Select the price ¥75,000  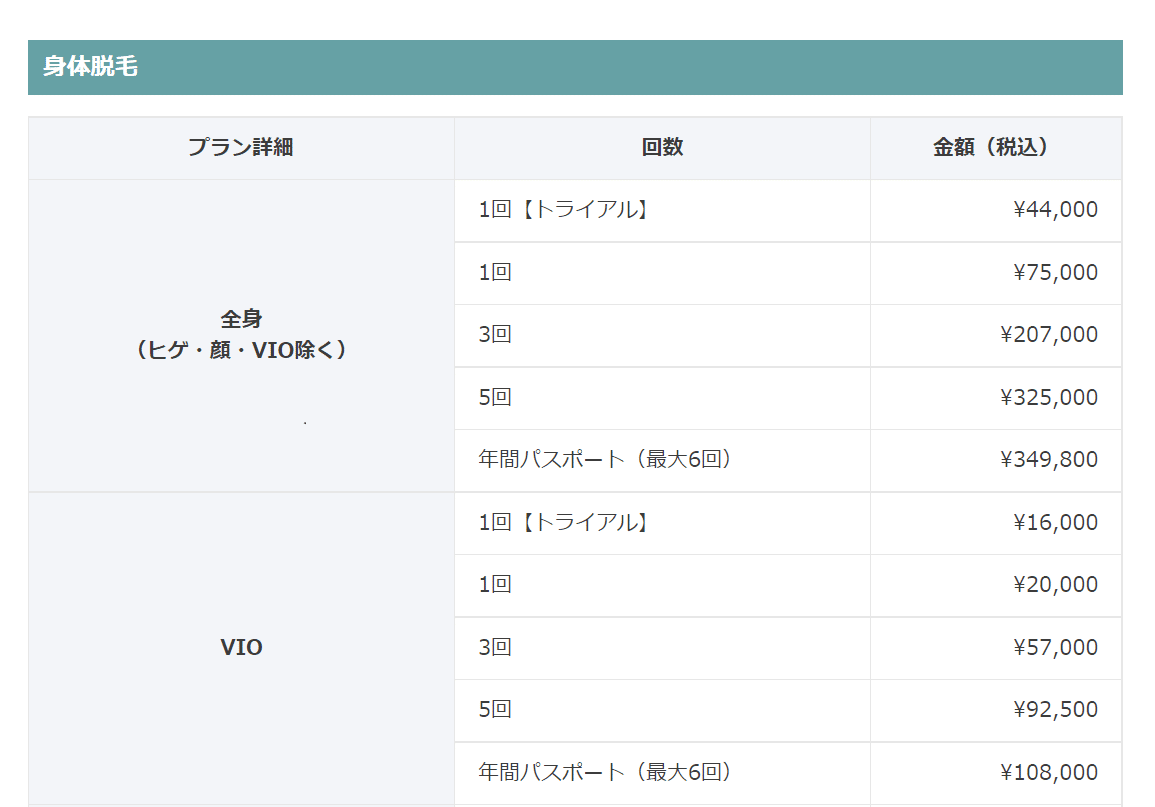click(1056, 272)
